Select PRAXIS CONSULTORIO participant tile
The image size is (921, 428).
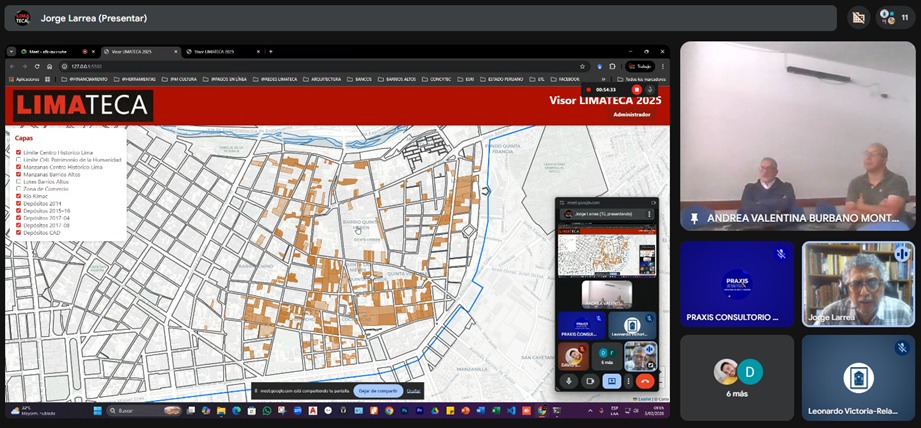[737, 284]
